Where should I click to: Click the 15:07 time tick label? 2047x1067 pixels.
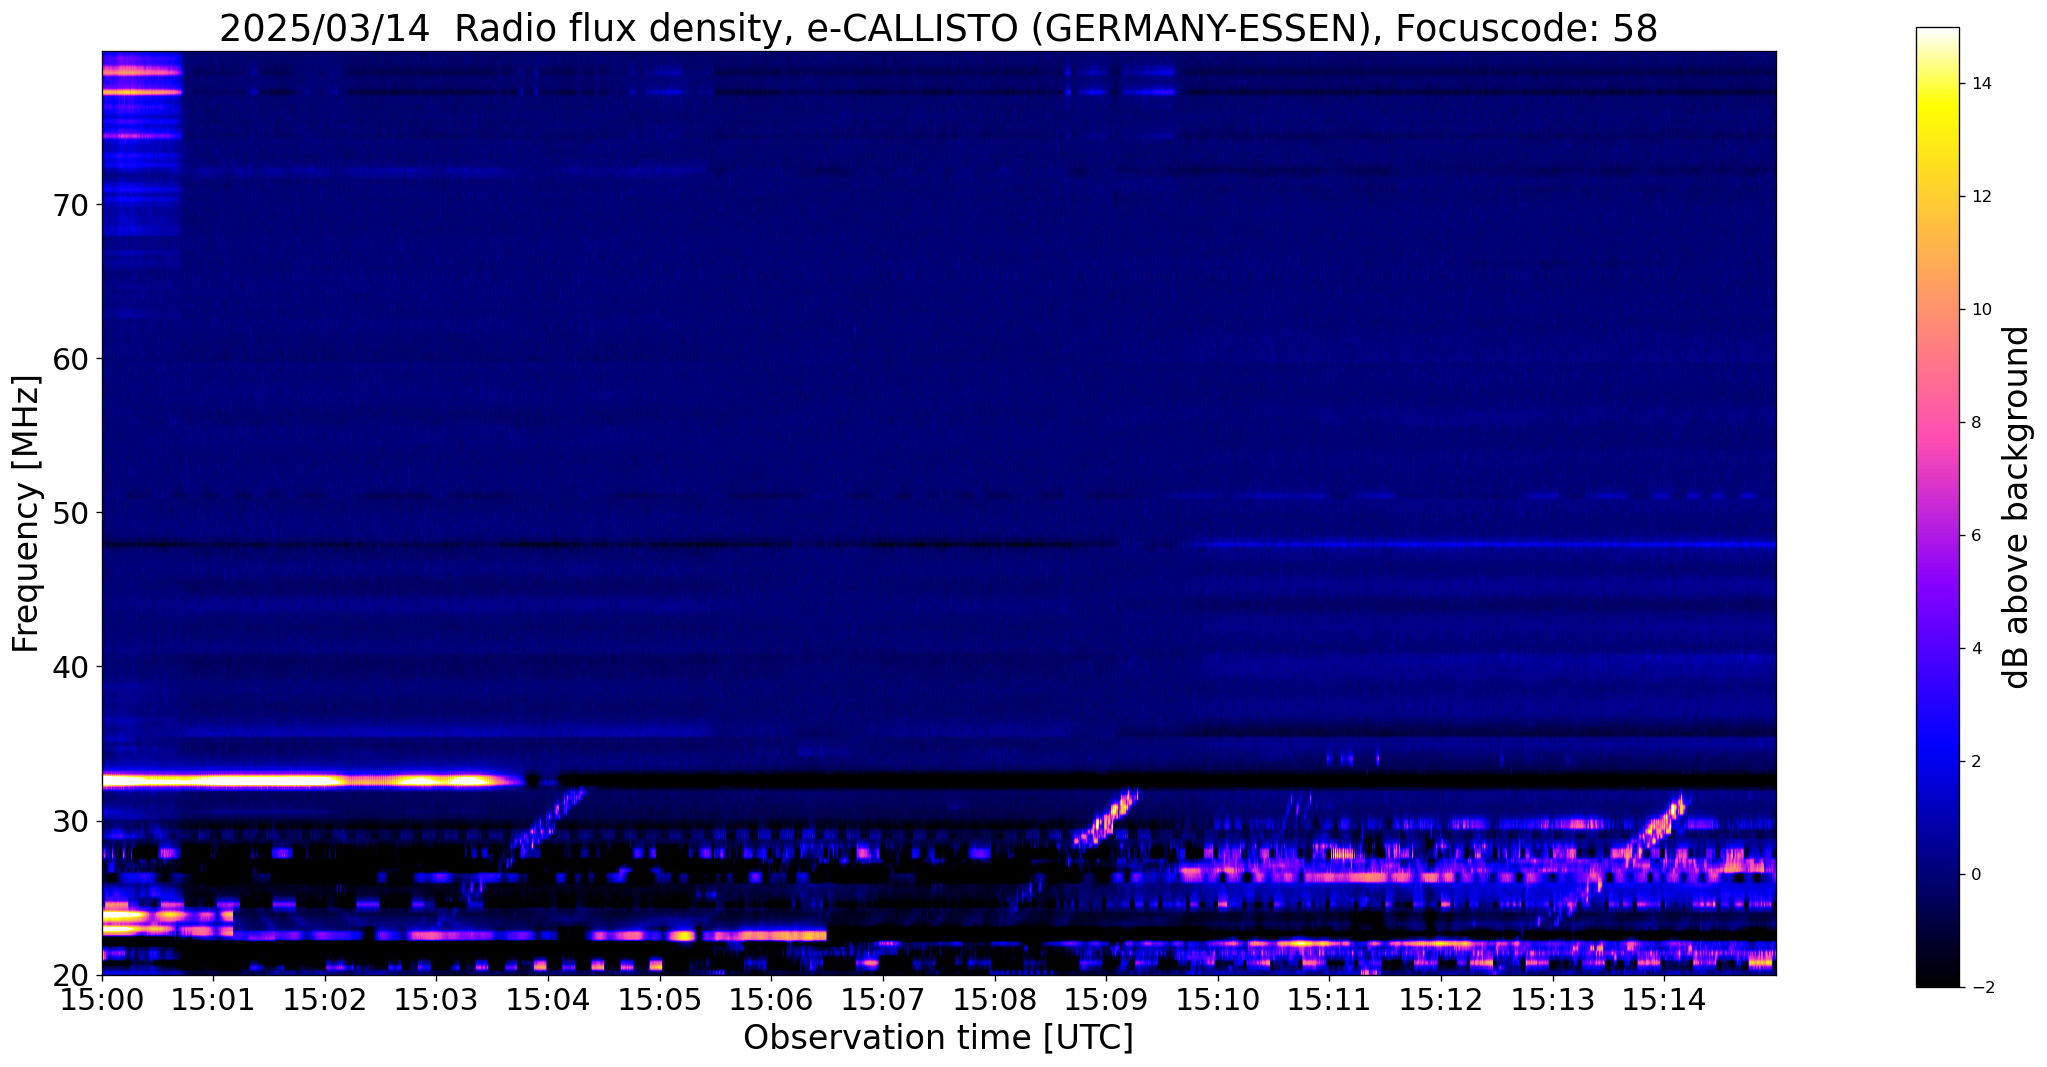click(x=883, y=1000)
